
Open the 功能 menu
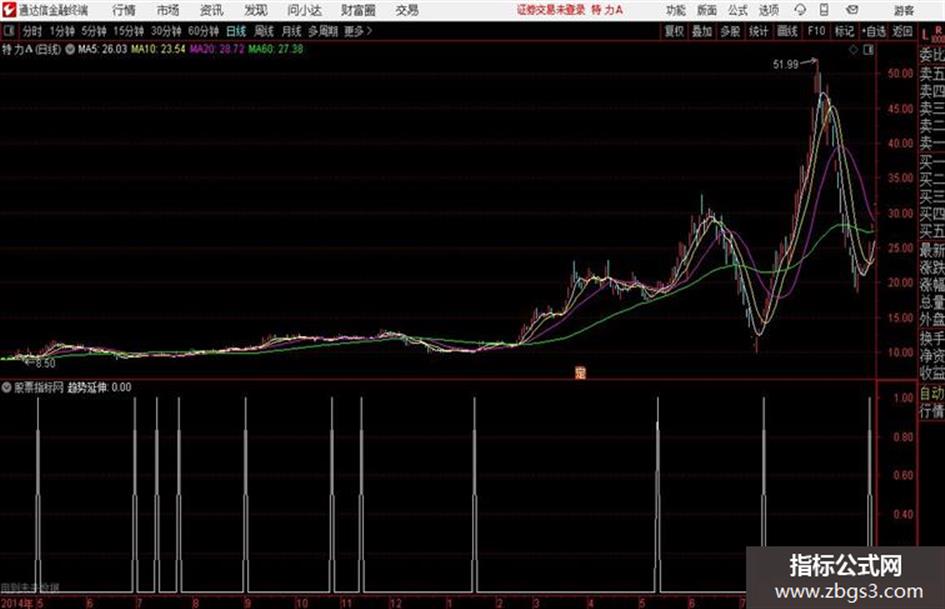tap(676, 10)
